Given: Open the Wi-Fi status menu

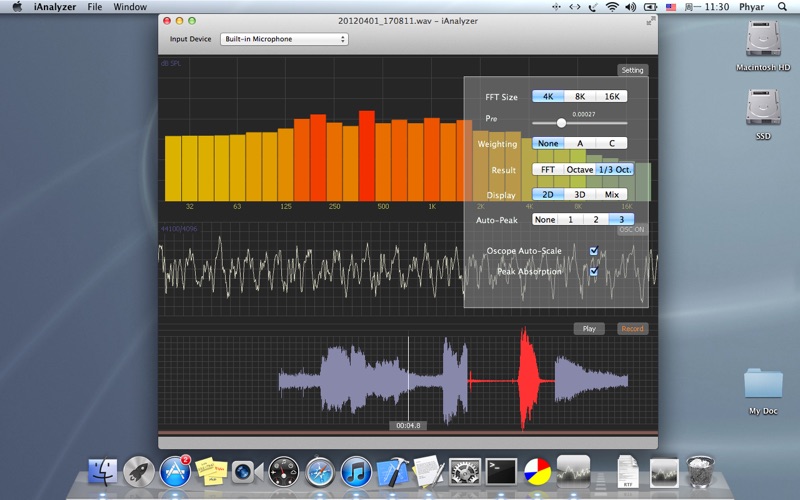Looking at the screenshot, I should pos(612,7).
